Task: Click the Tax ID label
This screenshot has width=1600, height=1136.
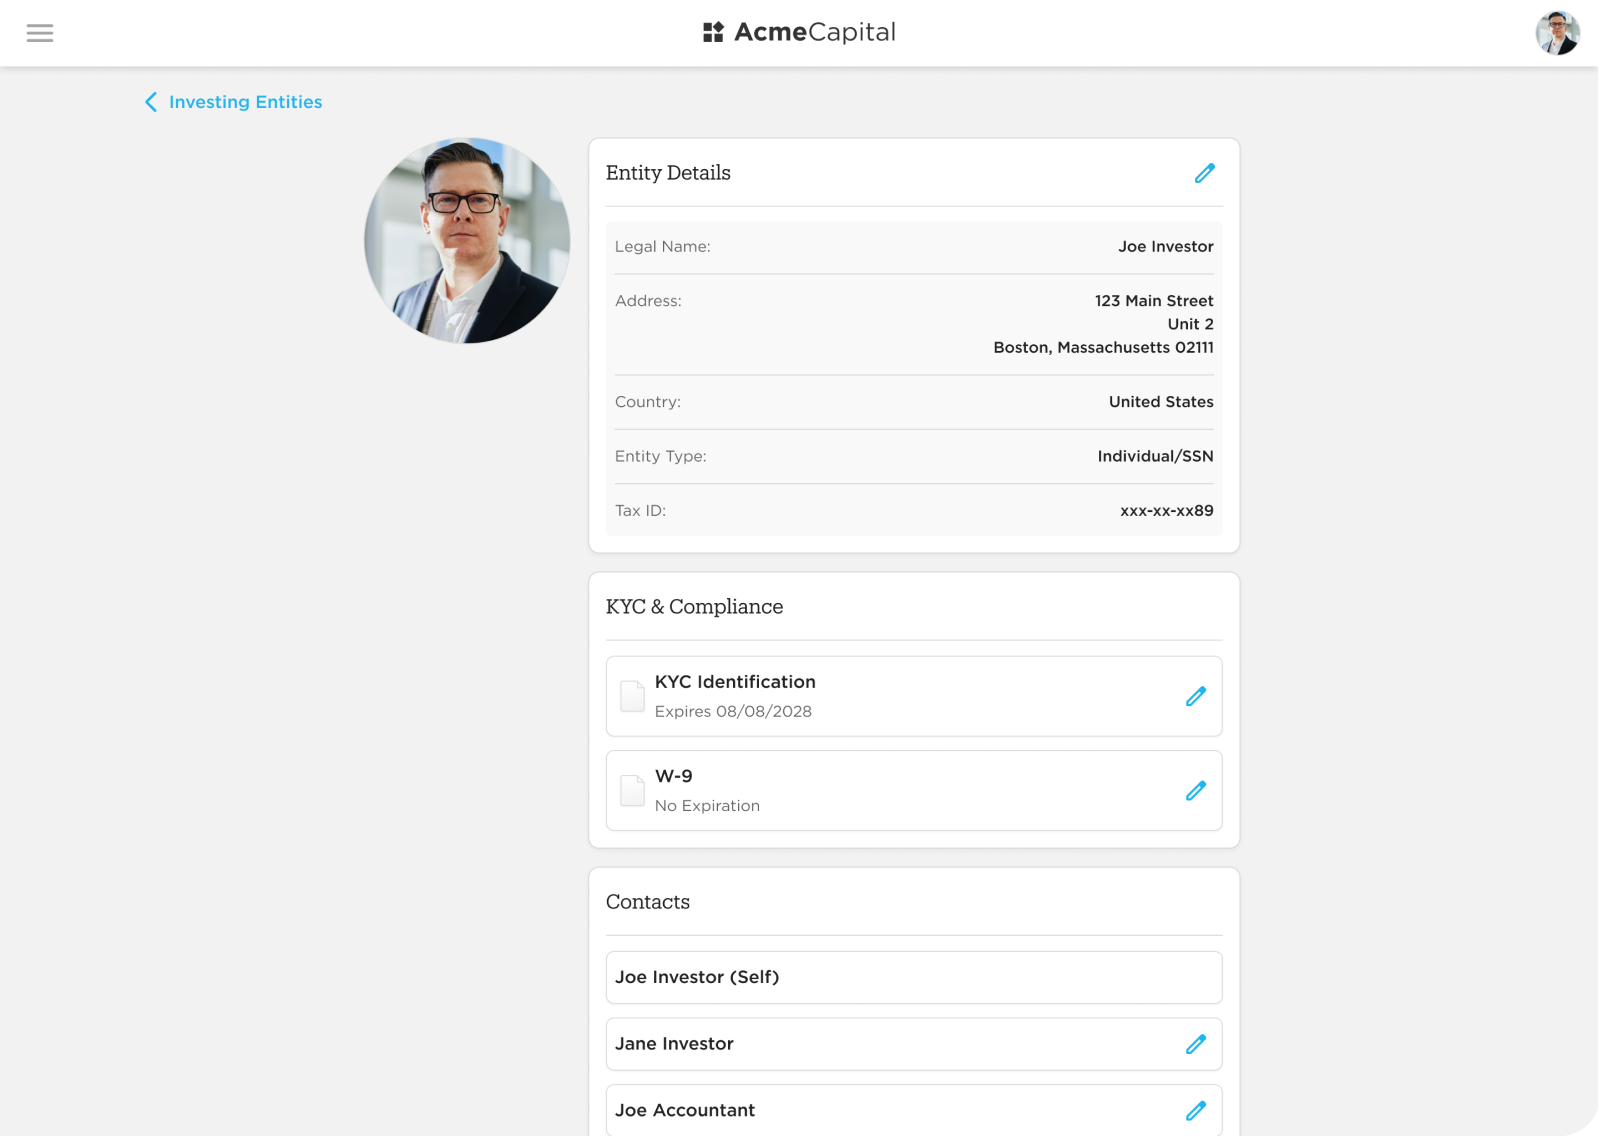Action: click(x=640, y=510)
